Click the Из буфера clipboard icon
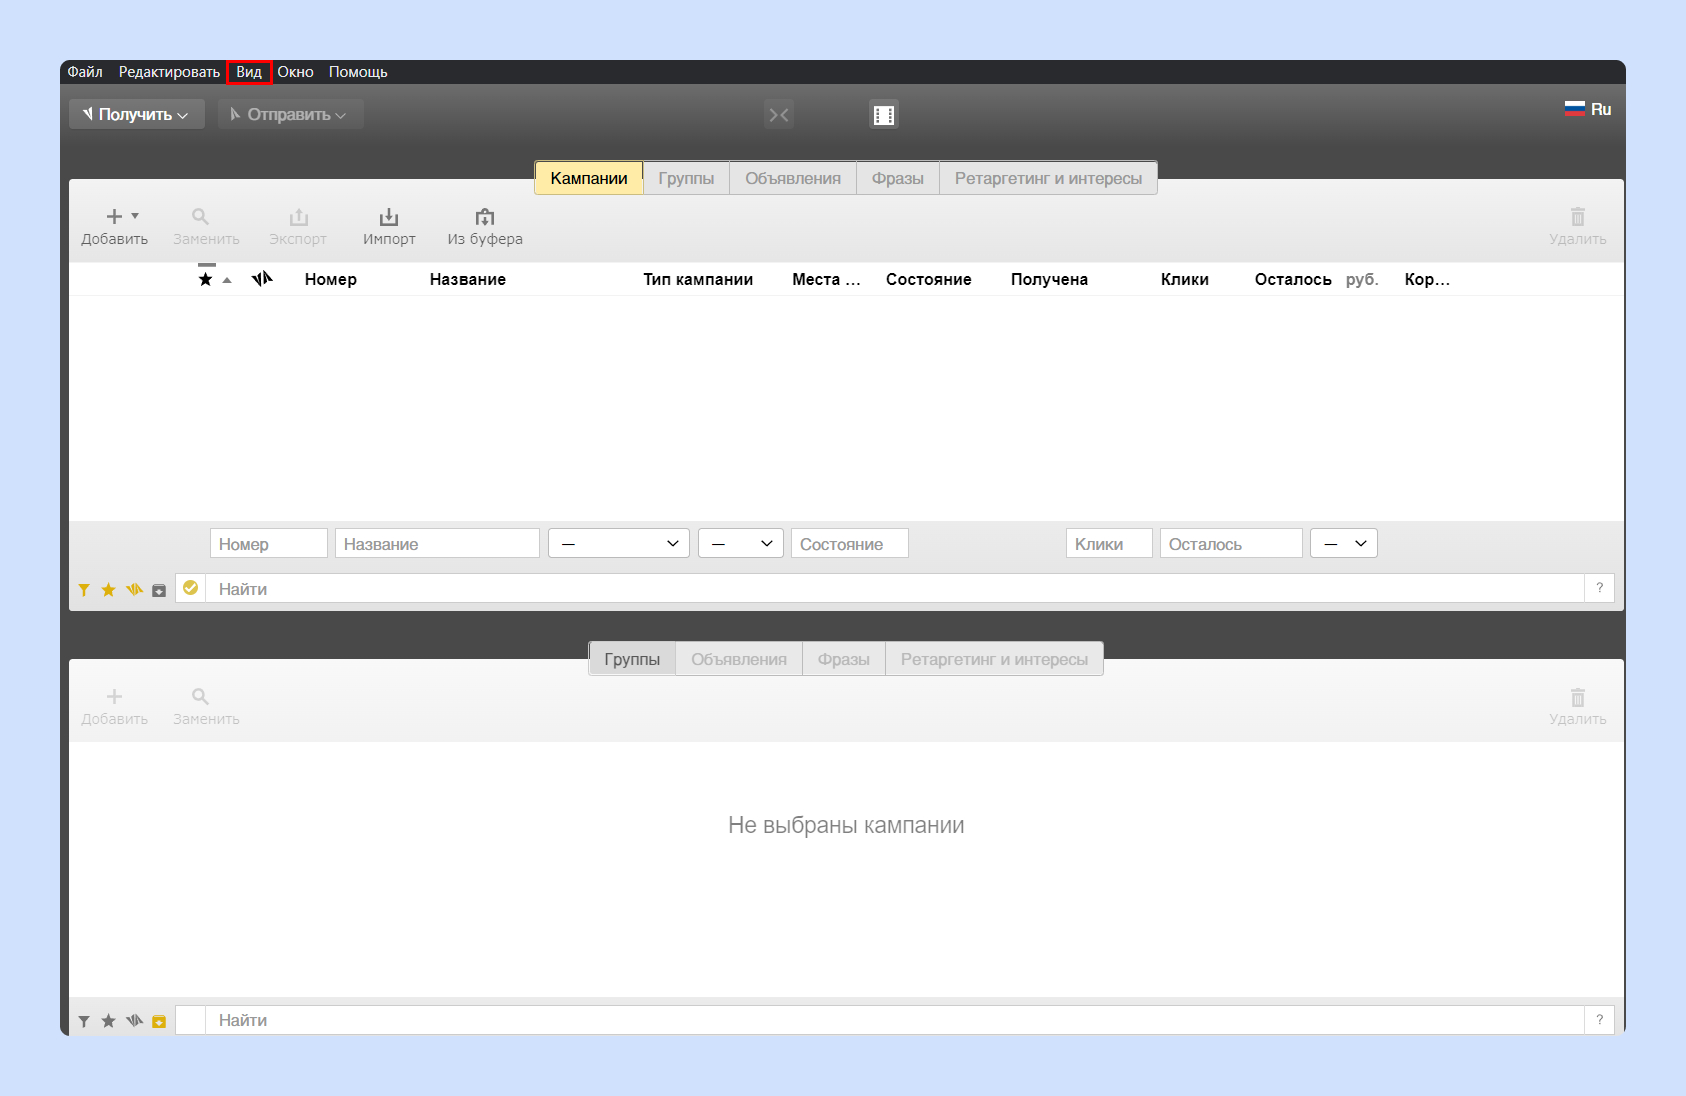This screenshot has height=1096, width=1686. point(485,217)
